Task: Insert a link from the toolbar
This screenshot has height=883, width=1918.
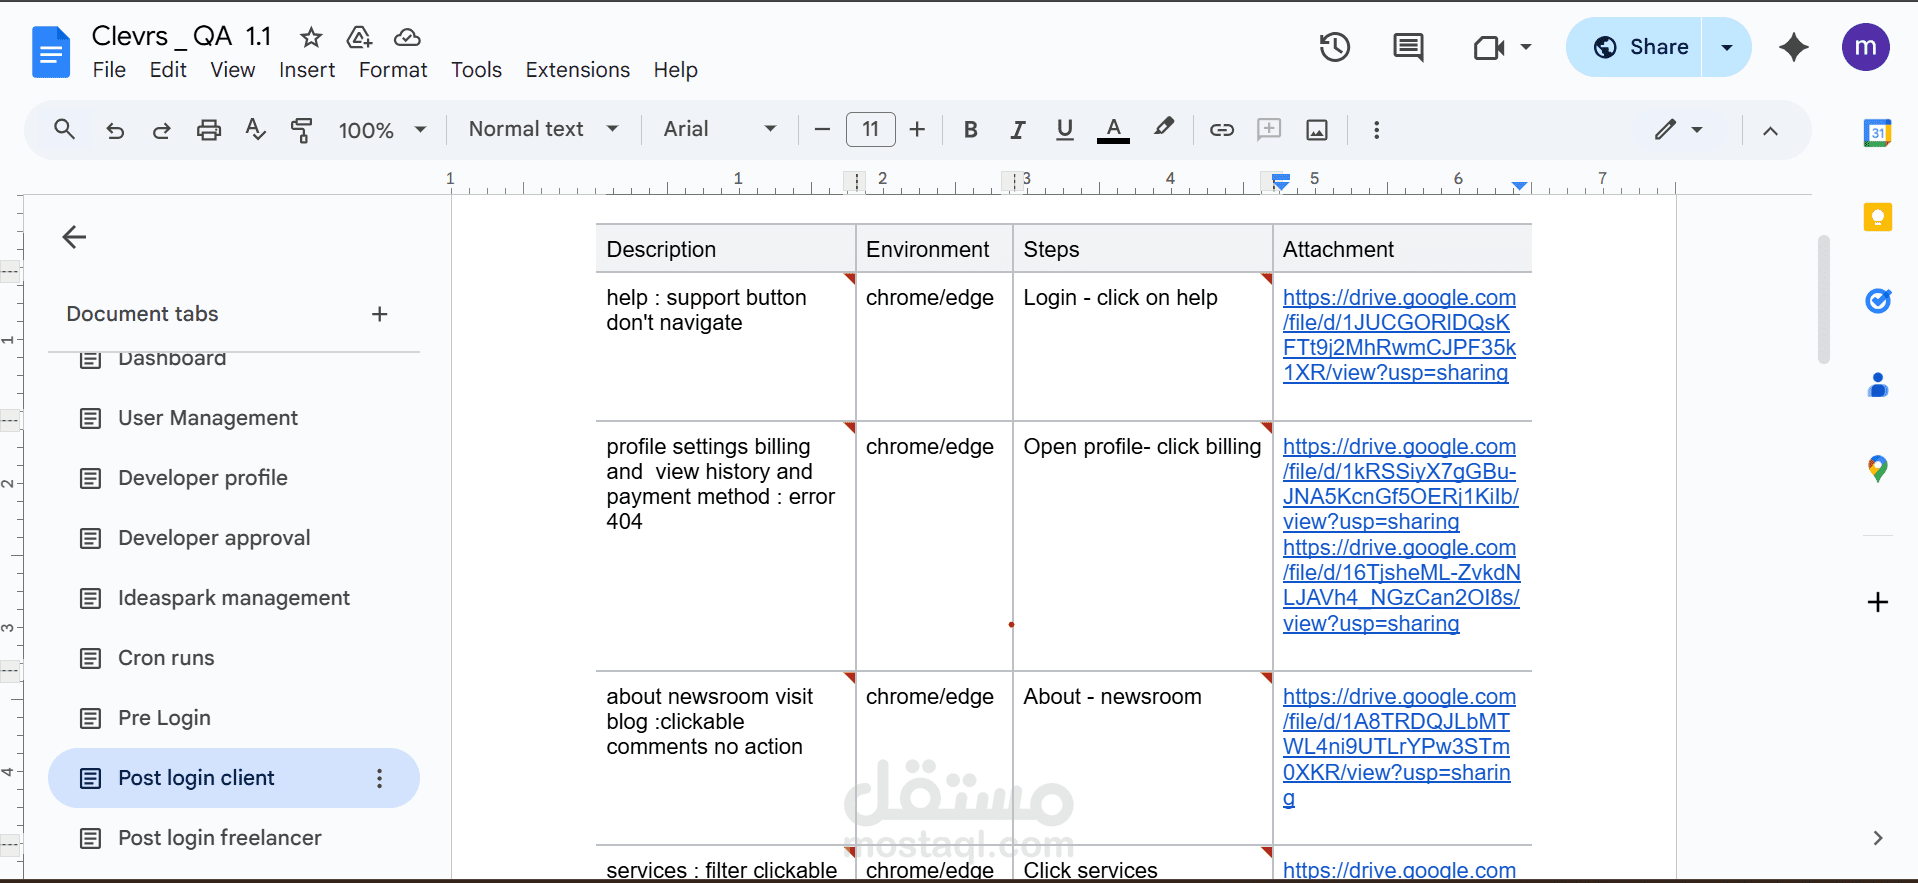Action: pos(1221,129)
